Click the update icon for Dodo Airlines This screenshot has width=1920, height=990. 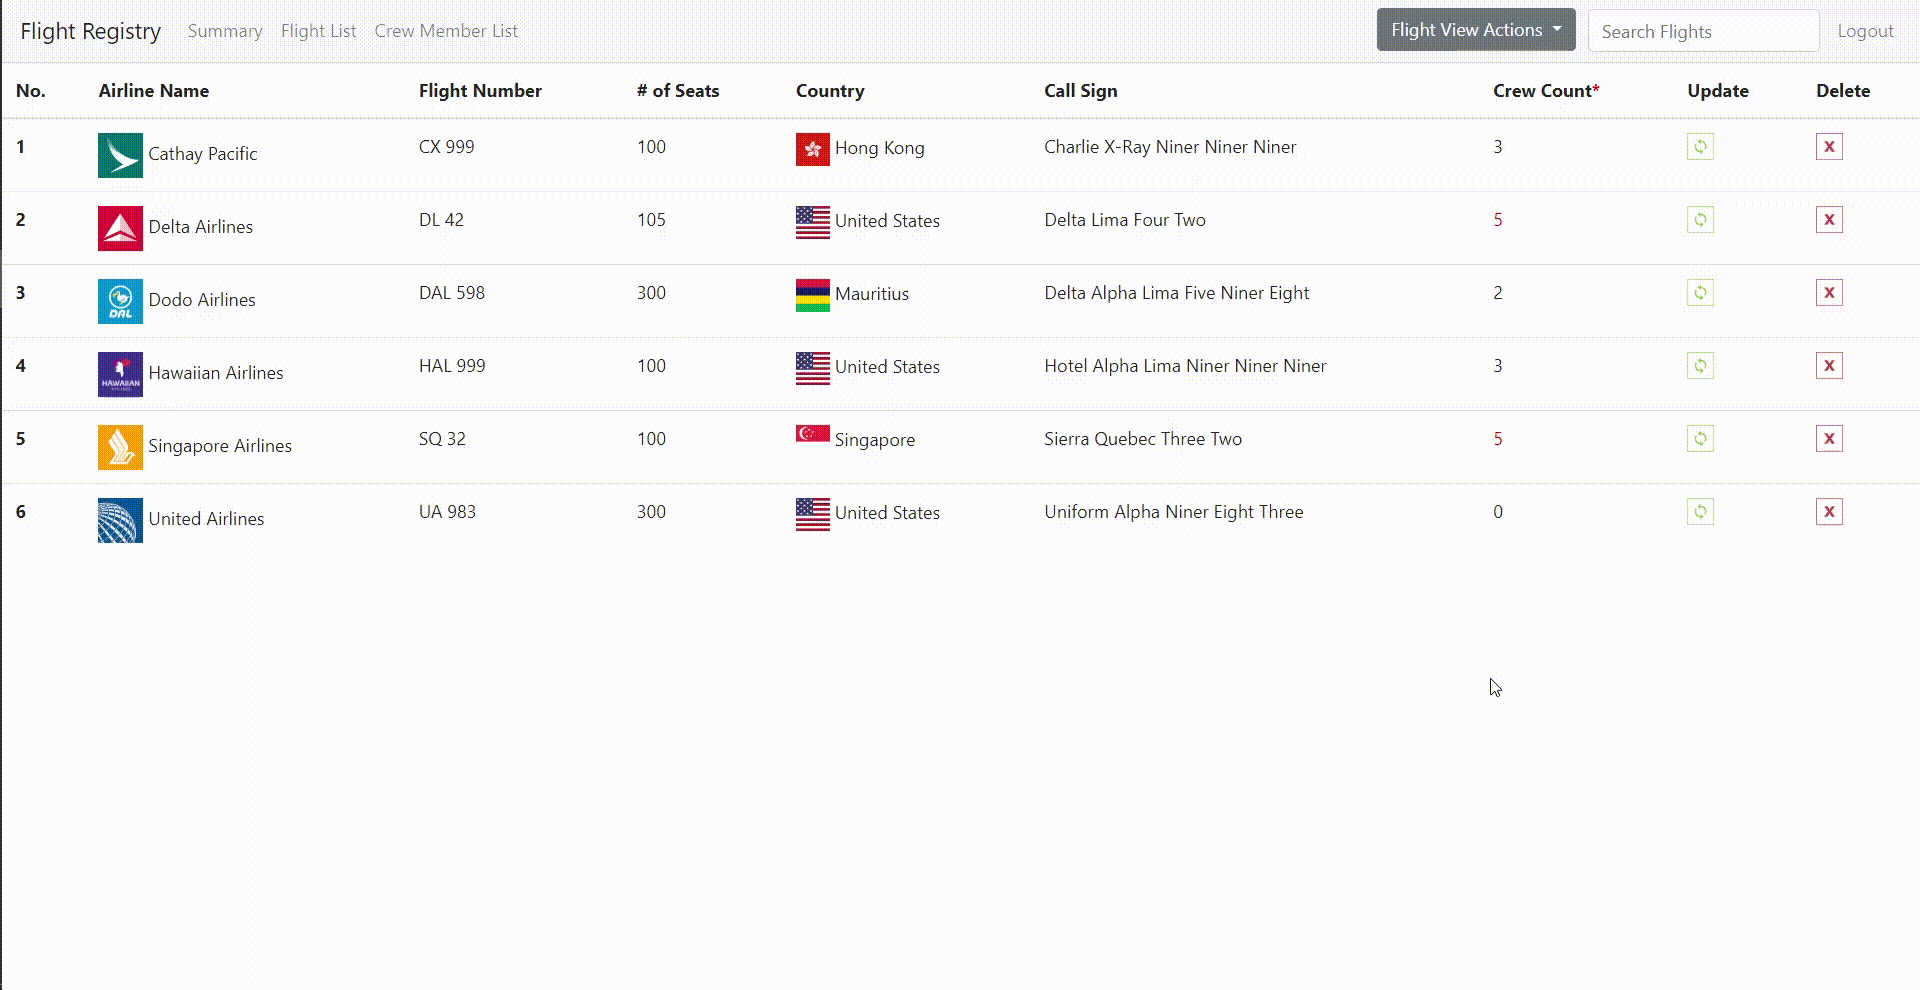coord(1701,292)
